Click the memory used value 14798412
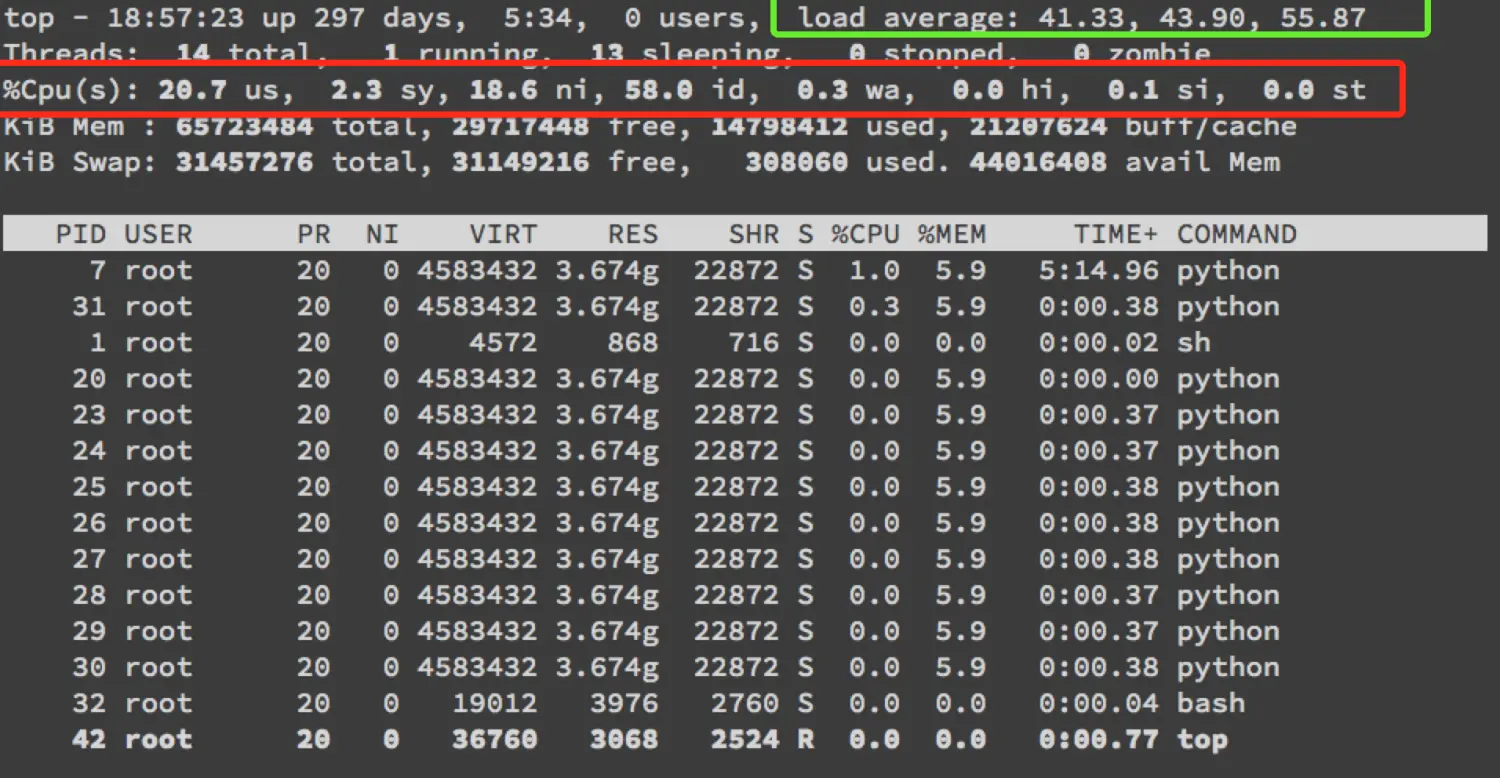This screenshot has width=1500, height=778. point(780,126)
